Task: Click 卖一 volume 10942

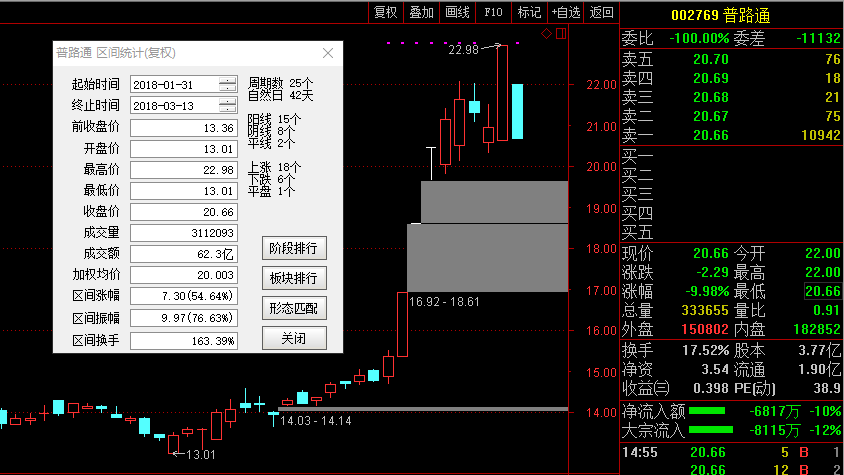Action: 821,135
